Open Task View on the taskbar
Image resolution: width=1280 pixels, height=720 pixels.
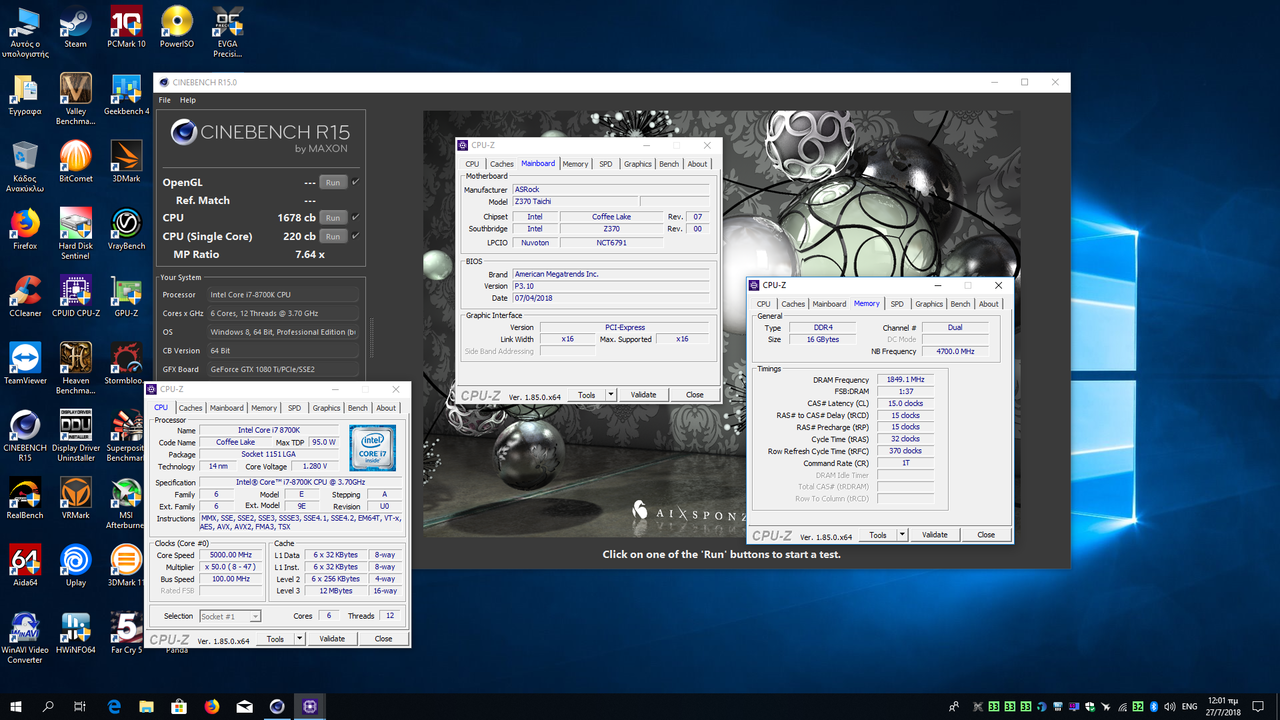(81, 706)
